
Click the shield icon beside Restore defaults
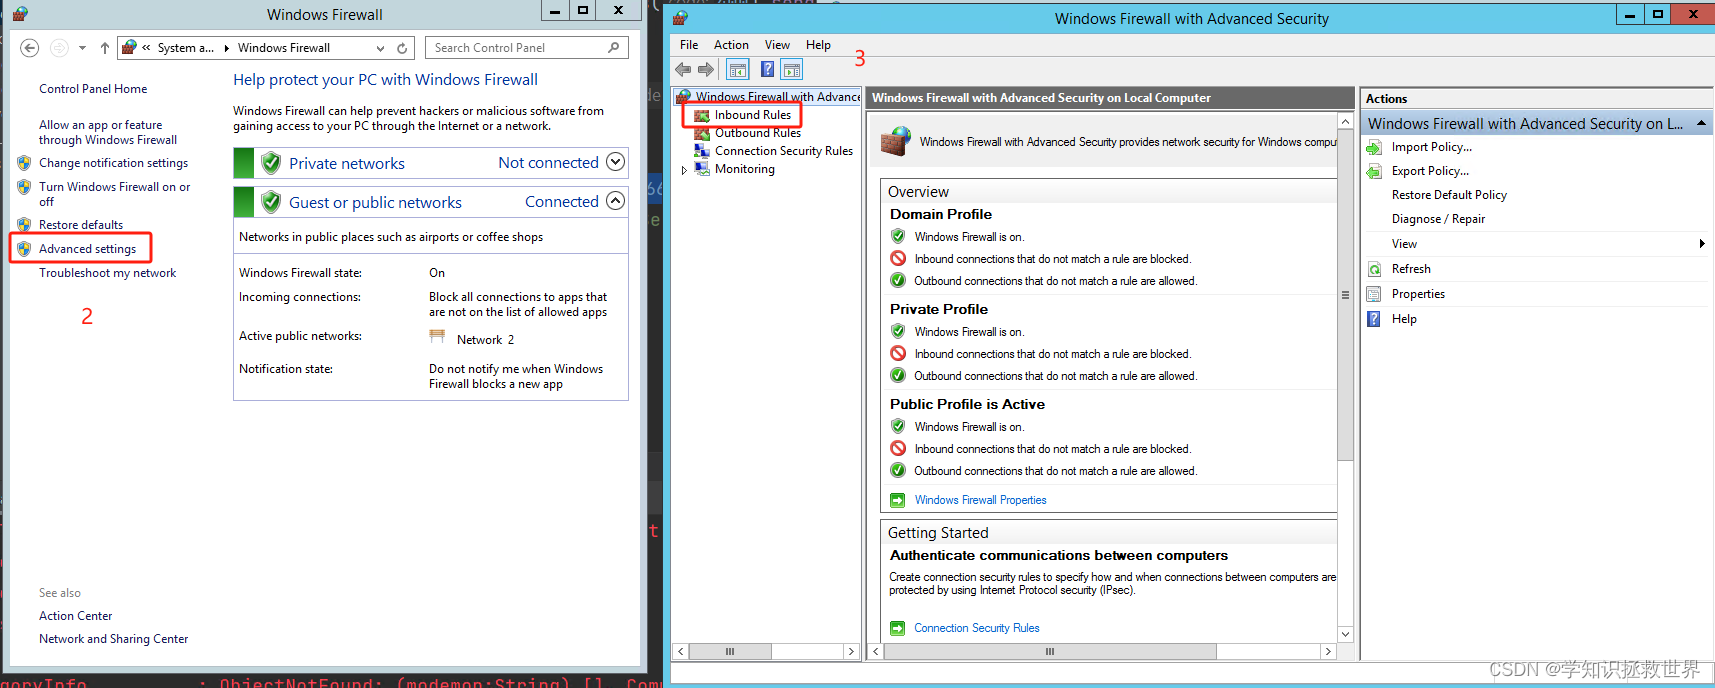tap(24, 225)
